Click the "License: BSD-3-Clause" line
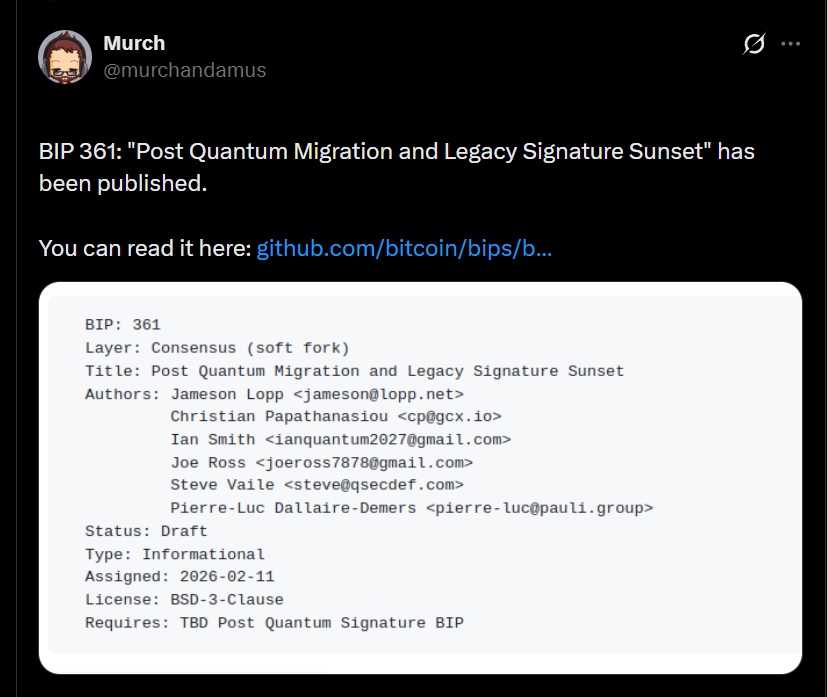 click(184, 600)
